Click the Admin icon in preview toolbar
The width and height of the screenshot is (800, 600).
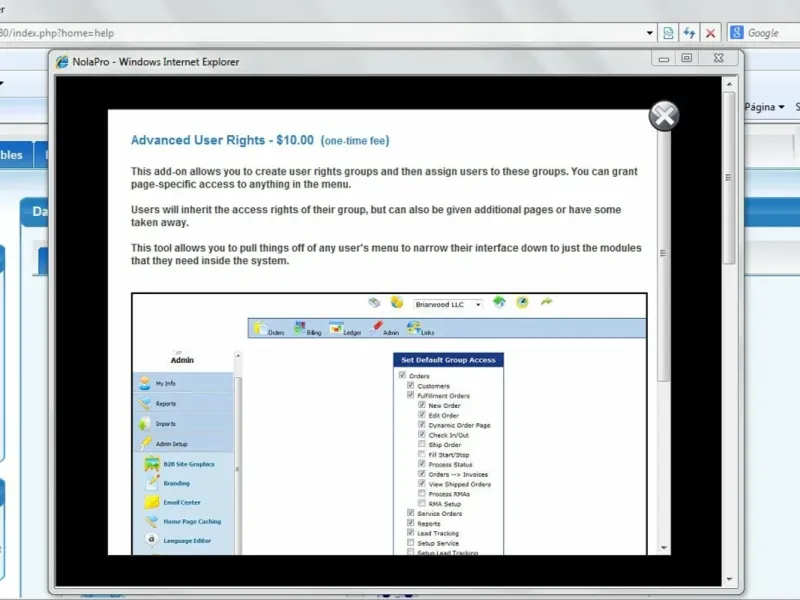click(x=376, y=328)
